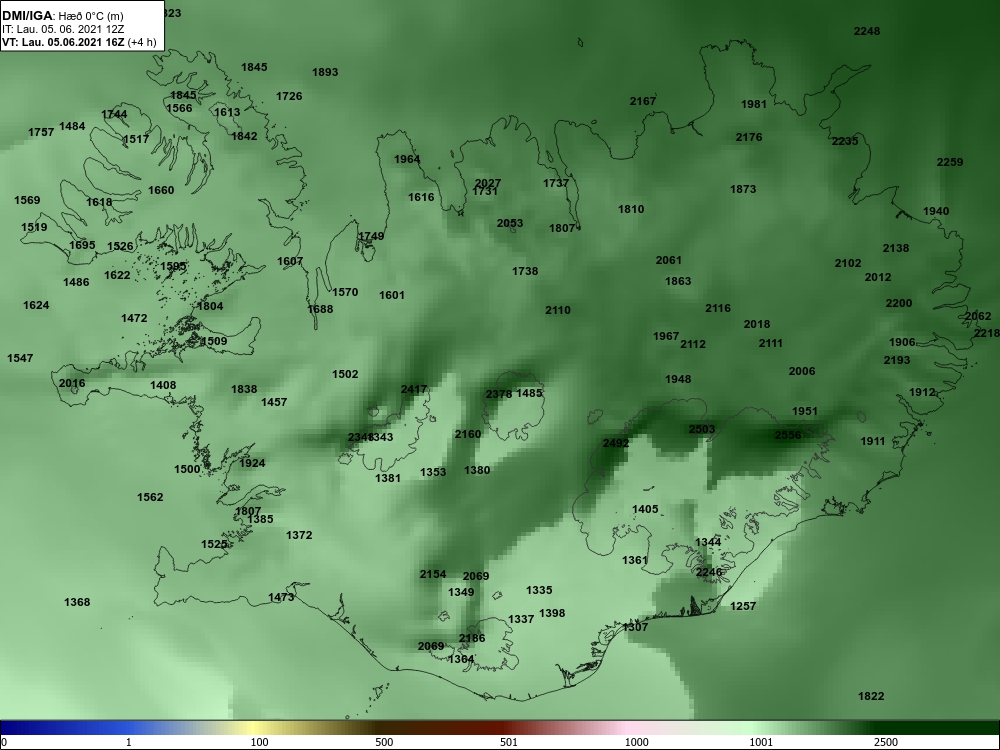Click the map value 2246
1000x750 pixels.
pyautogui.click(x=709, y=572)
